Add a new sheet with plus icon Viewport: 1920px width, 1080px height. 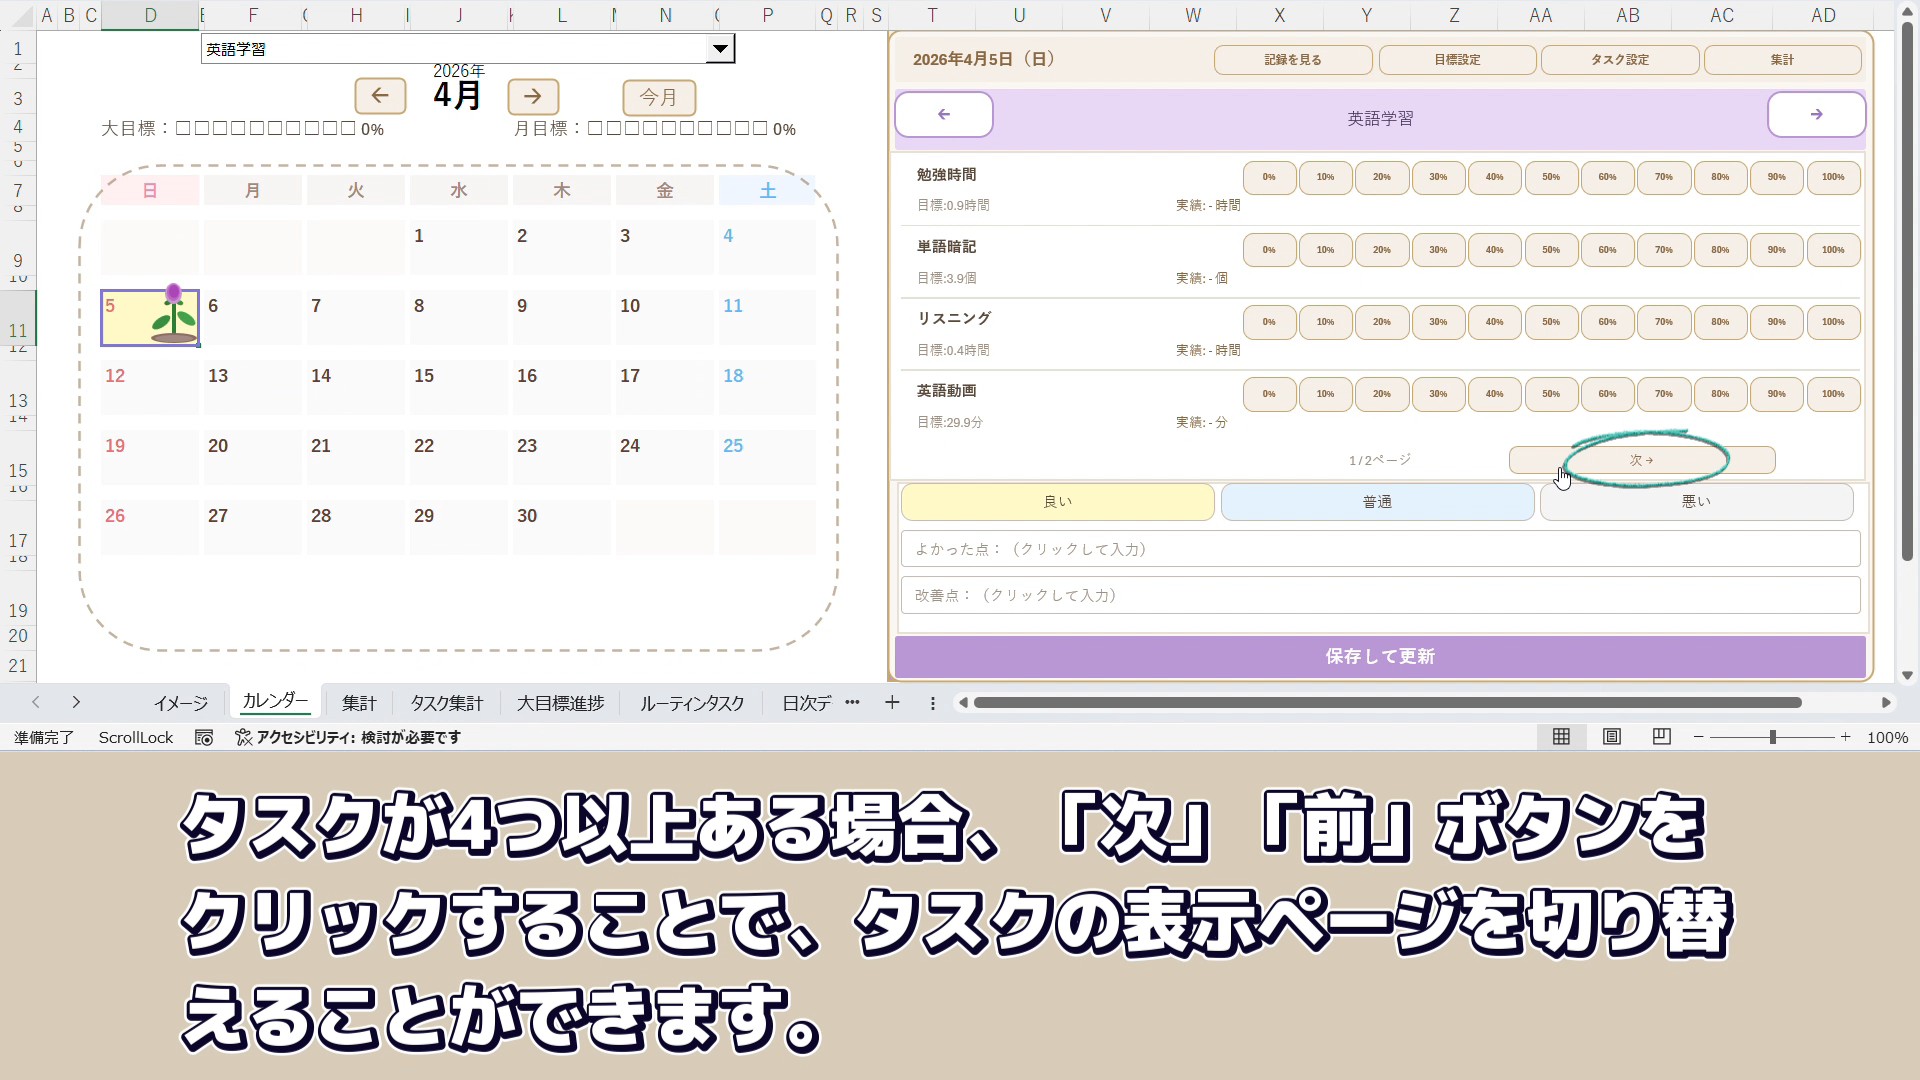tap(892, 703)
